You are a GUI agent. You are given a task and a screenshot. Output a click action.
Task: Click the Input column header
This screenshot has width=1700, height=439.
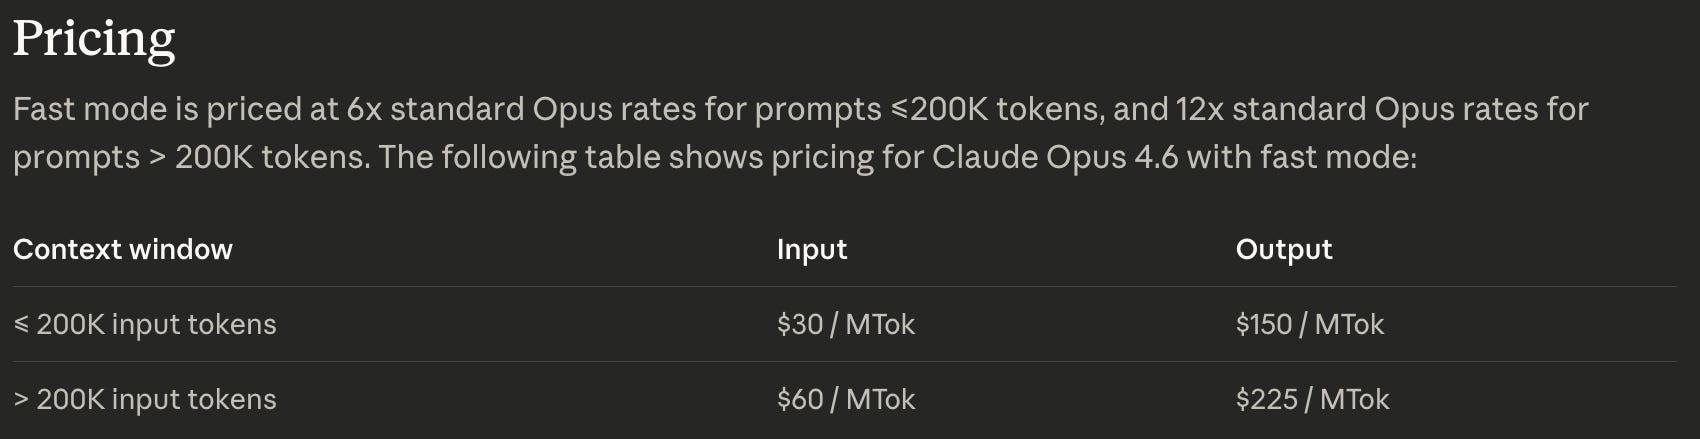pyautogui.click(x=812, y=249)
